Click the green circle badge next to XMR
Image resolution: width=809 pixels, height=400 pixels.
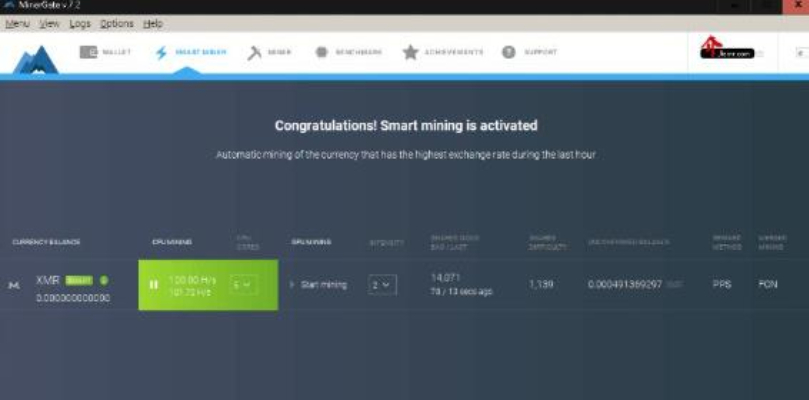pos(104,280)
